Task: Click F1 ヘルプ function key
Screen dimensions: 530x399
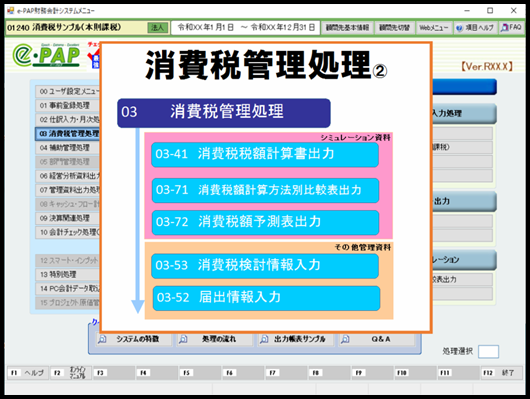Action: [28, 373]
